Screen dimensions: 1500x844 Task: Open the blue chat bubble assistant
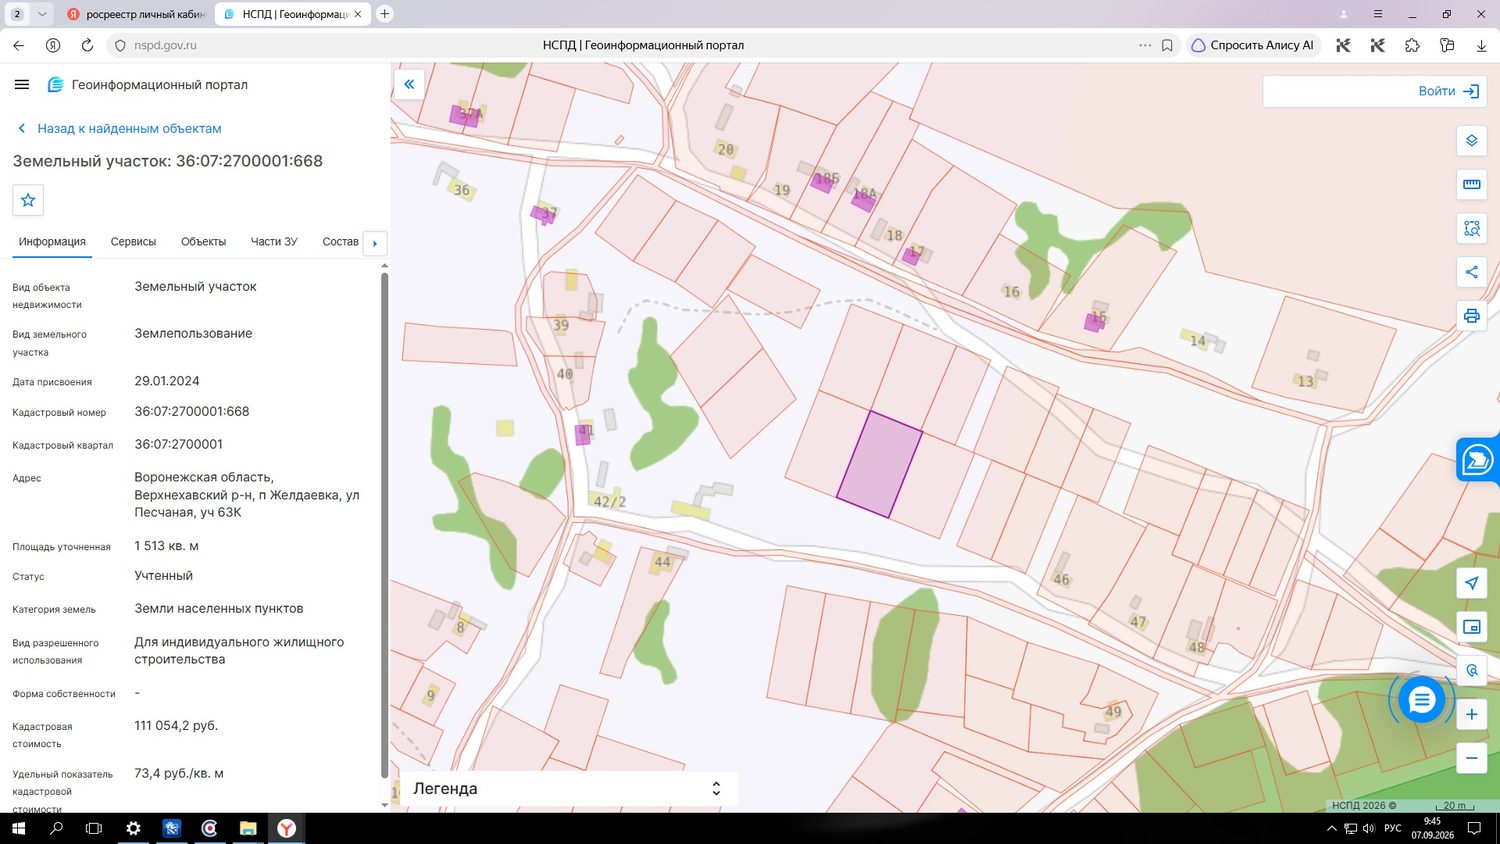1421,700
